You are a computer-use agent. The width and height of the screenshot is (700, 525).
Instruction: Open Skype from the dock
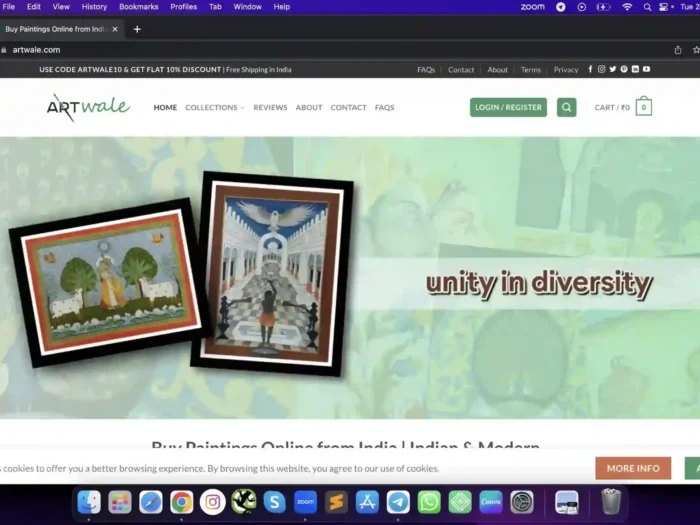pos(275,502)
